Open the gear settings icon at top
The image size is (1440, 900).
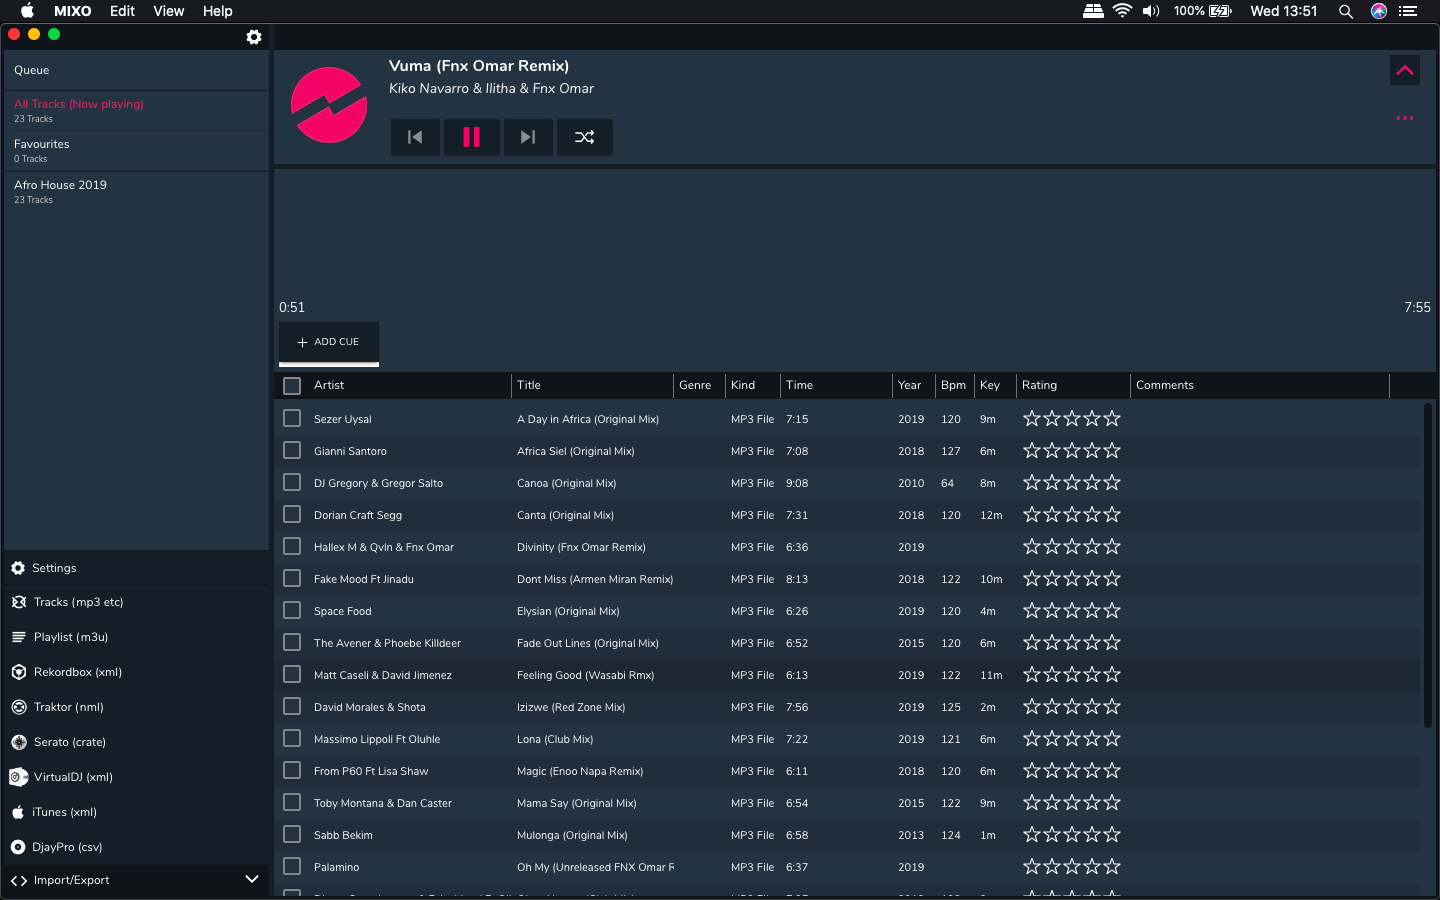coord(254,37)
